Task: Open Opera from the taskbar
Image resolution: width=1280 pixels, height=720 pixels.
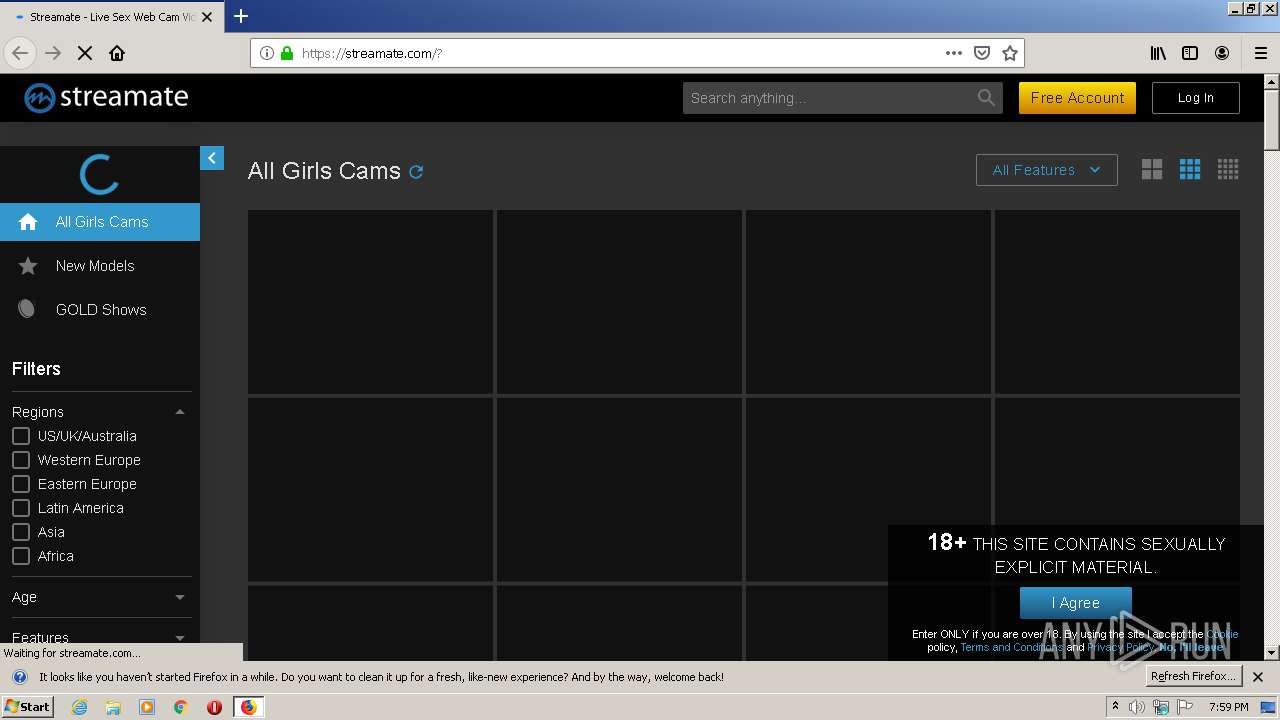Action: 214,707
